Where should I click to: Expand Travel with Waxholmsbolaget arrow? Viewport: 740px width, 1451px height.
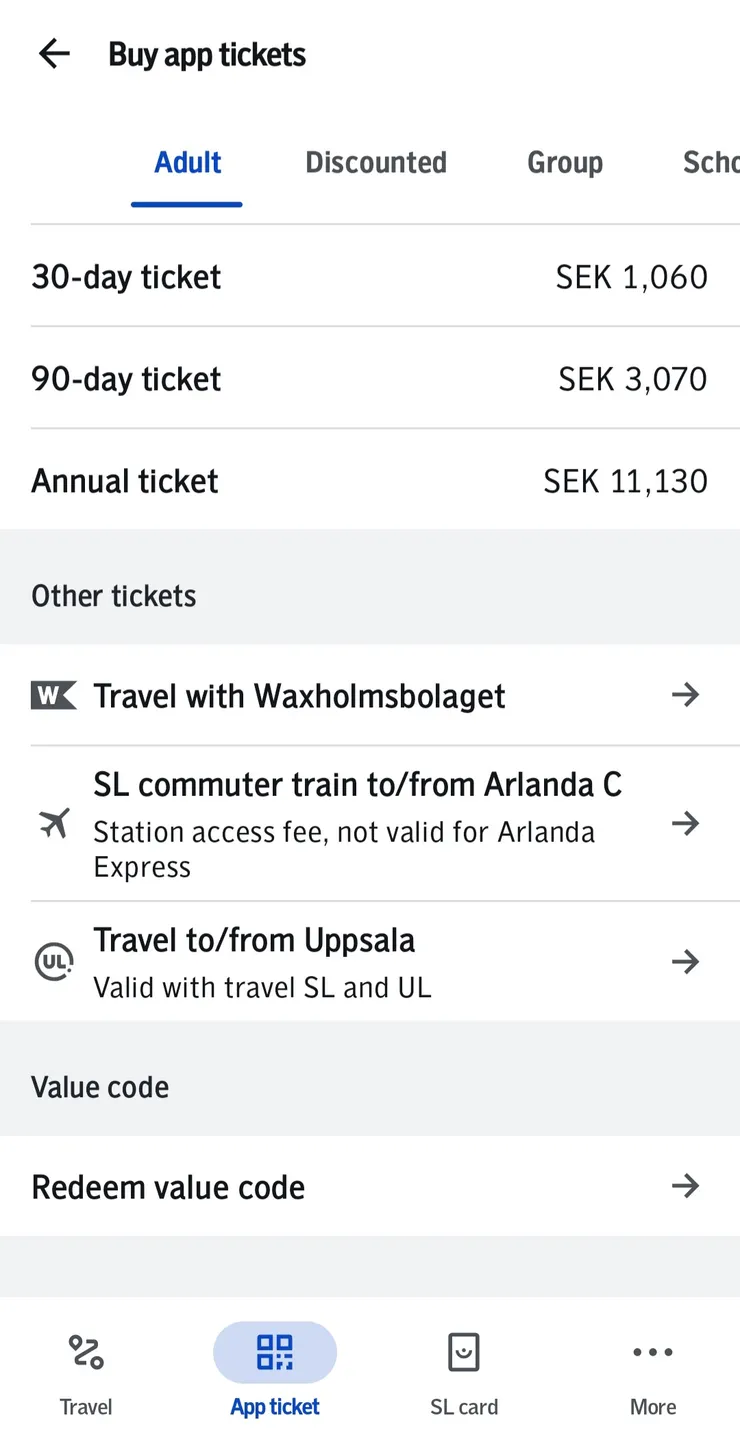coord(685,695)
